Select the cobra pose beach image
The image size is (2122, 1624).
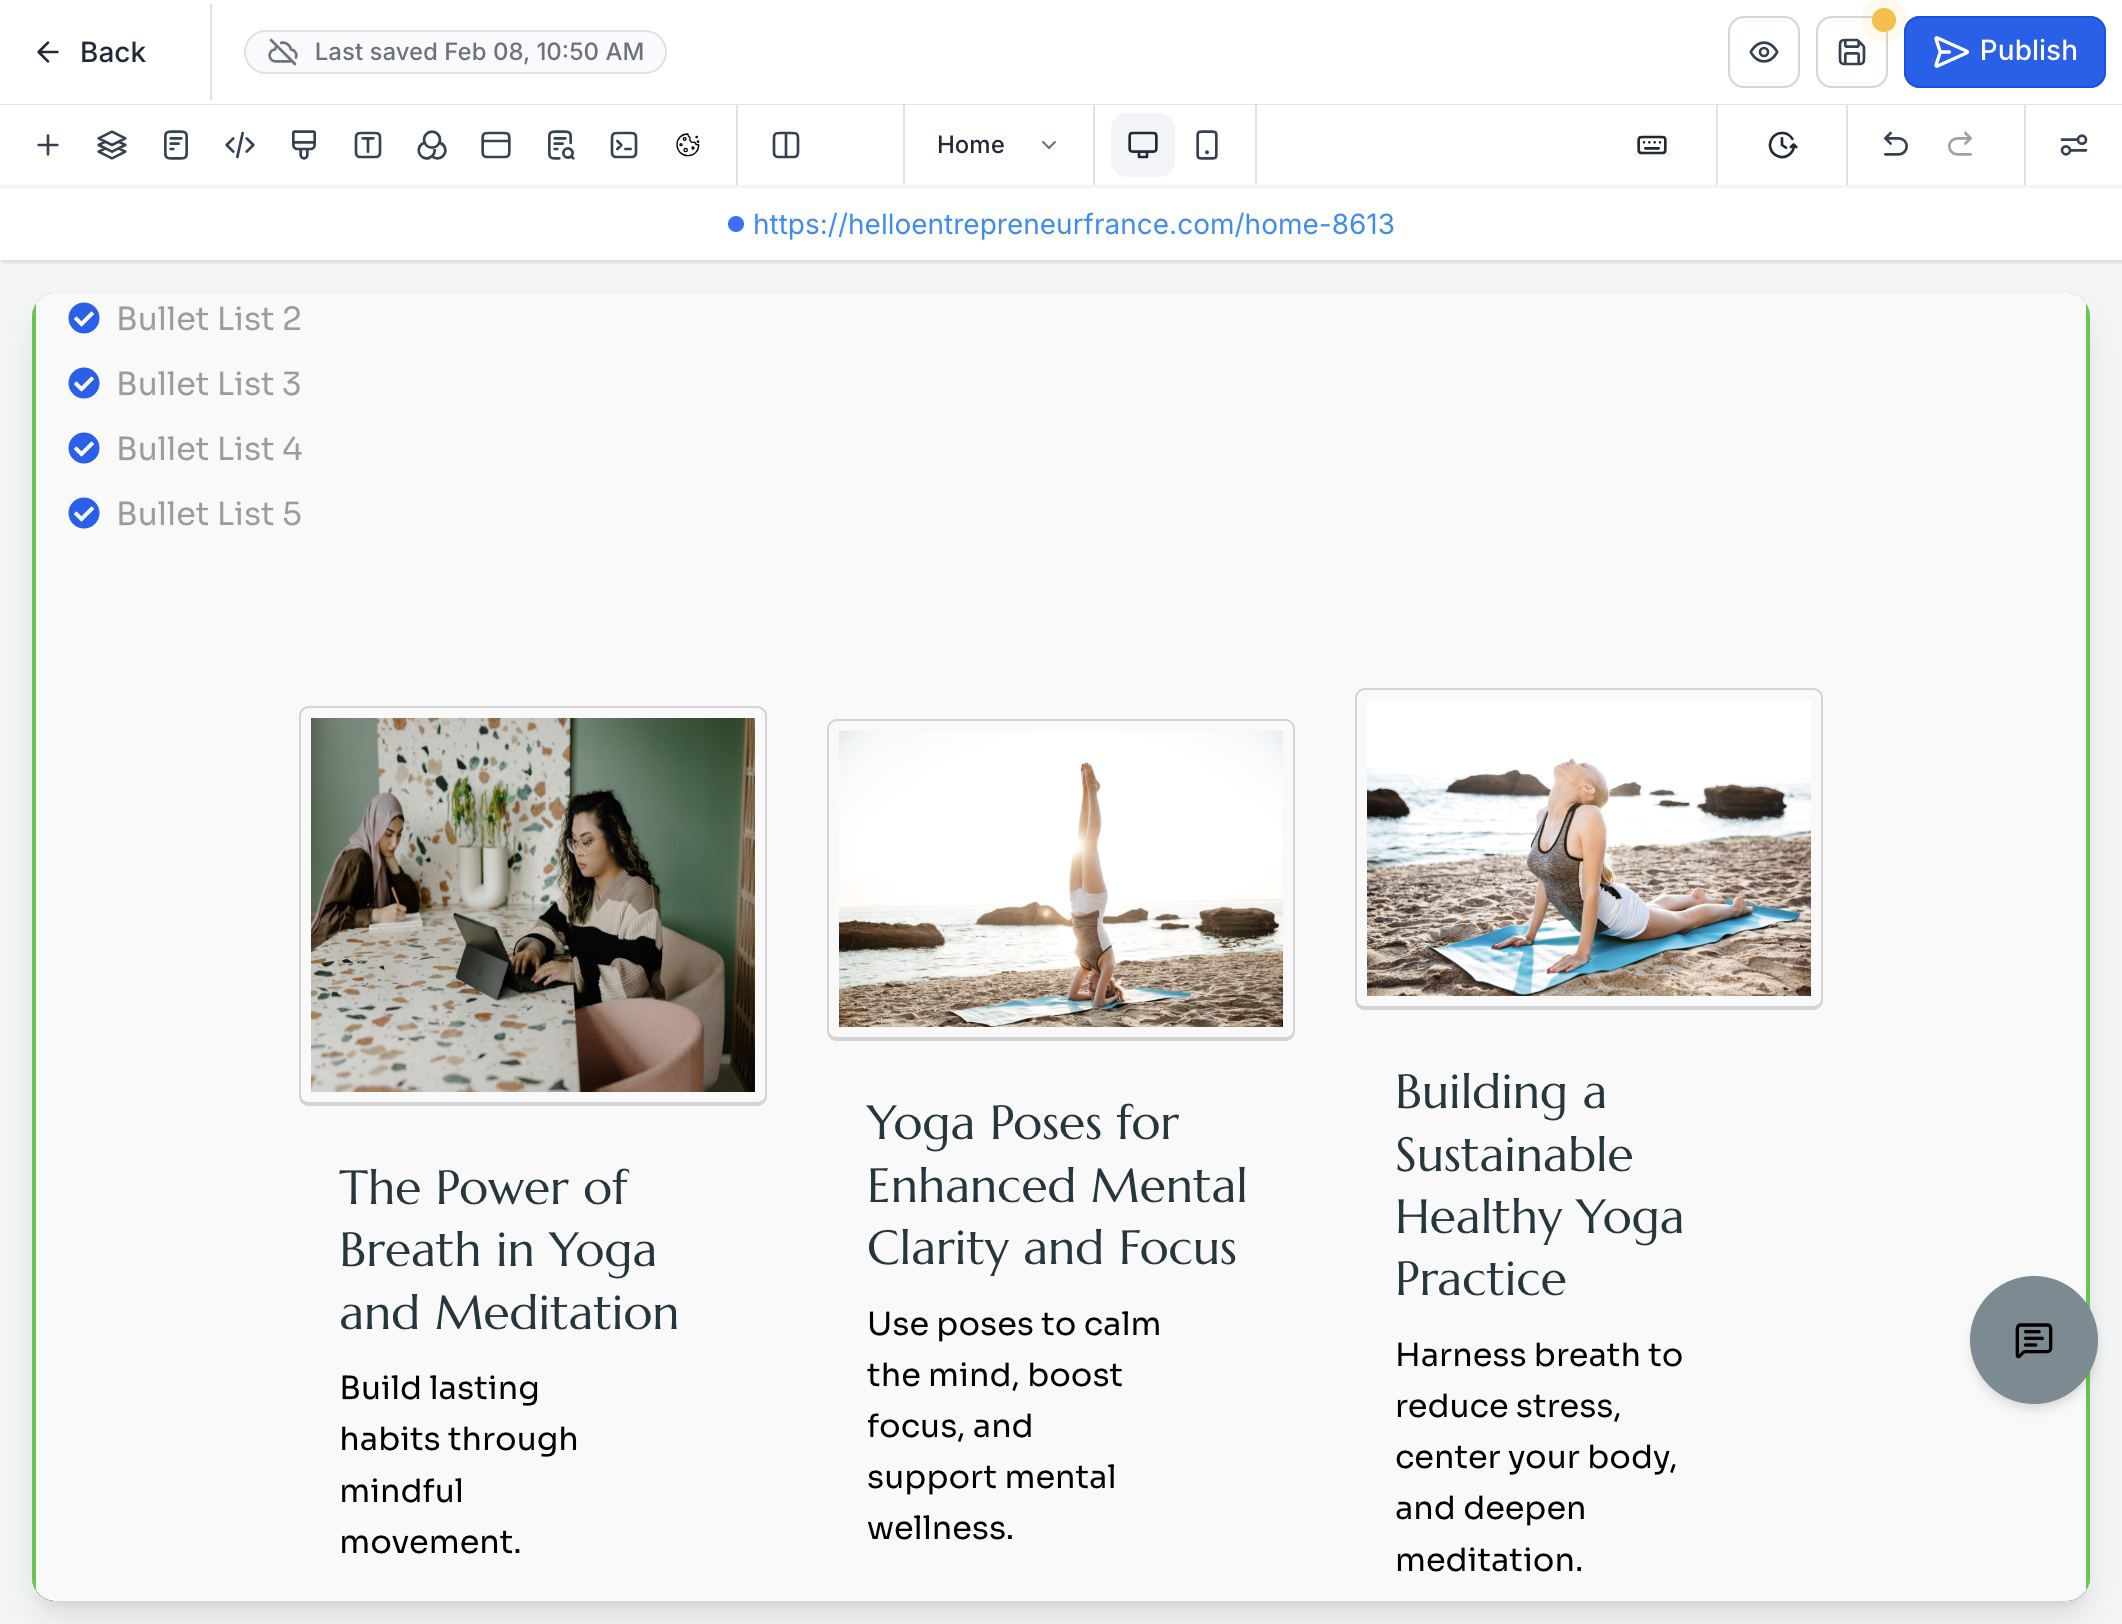(1589, 848)
